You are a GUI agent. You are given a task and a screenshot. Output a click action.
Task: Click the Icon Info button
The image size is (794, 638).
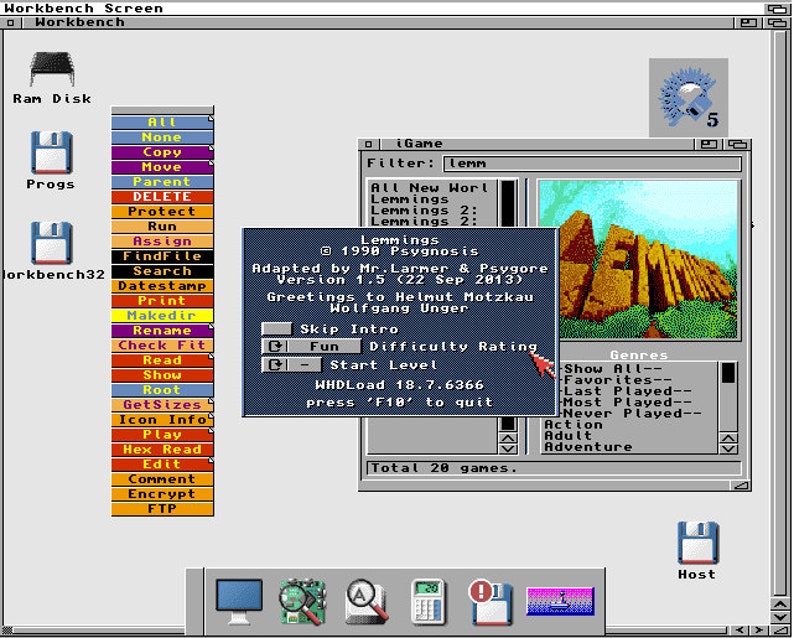(162, 419)
